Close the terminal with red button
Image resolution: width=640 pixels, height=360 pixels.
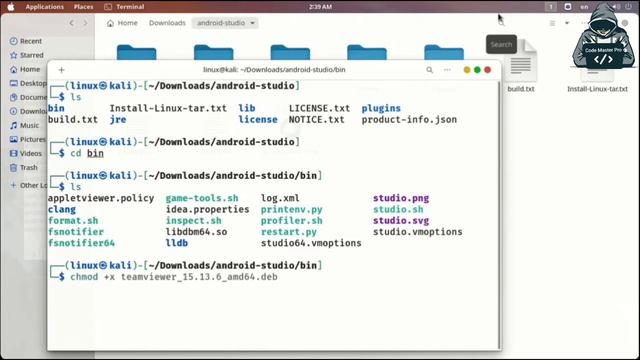[x=487, y=70]
